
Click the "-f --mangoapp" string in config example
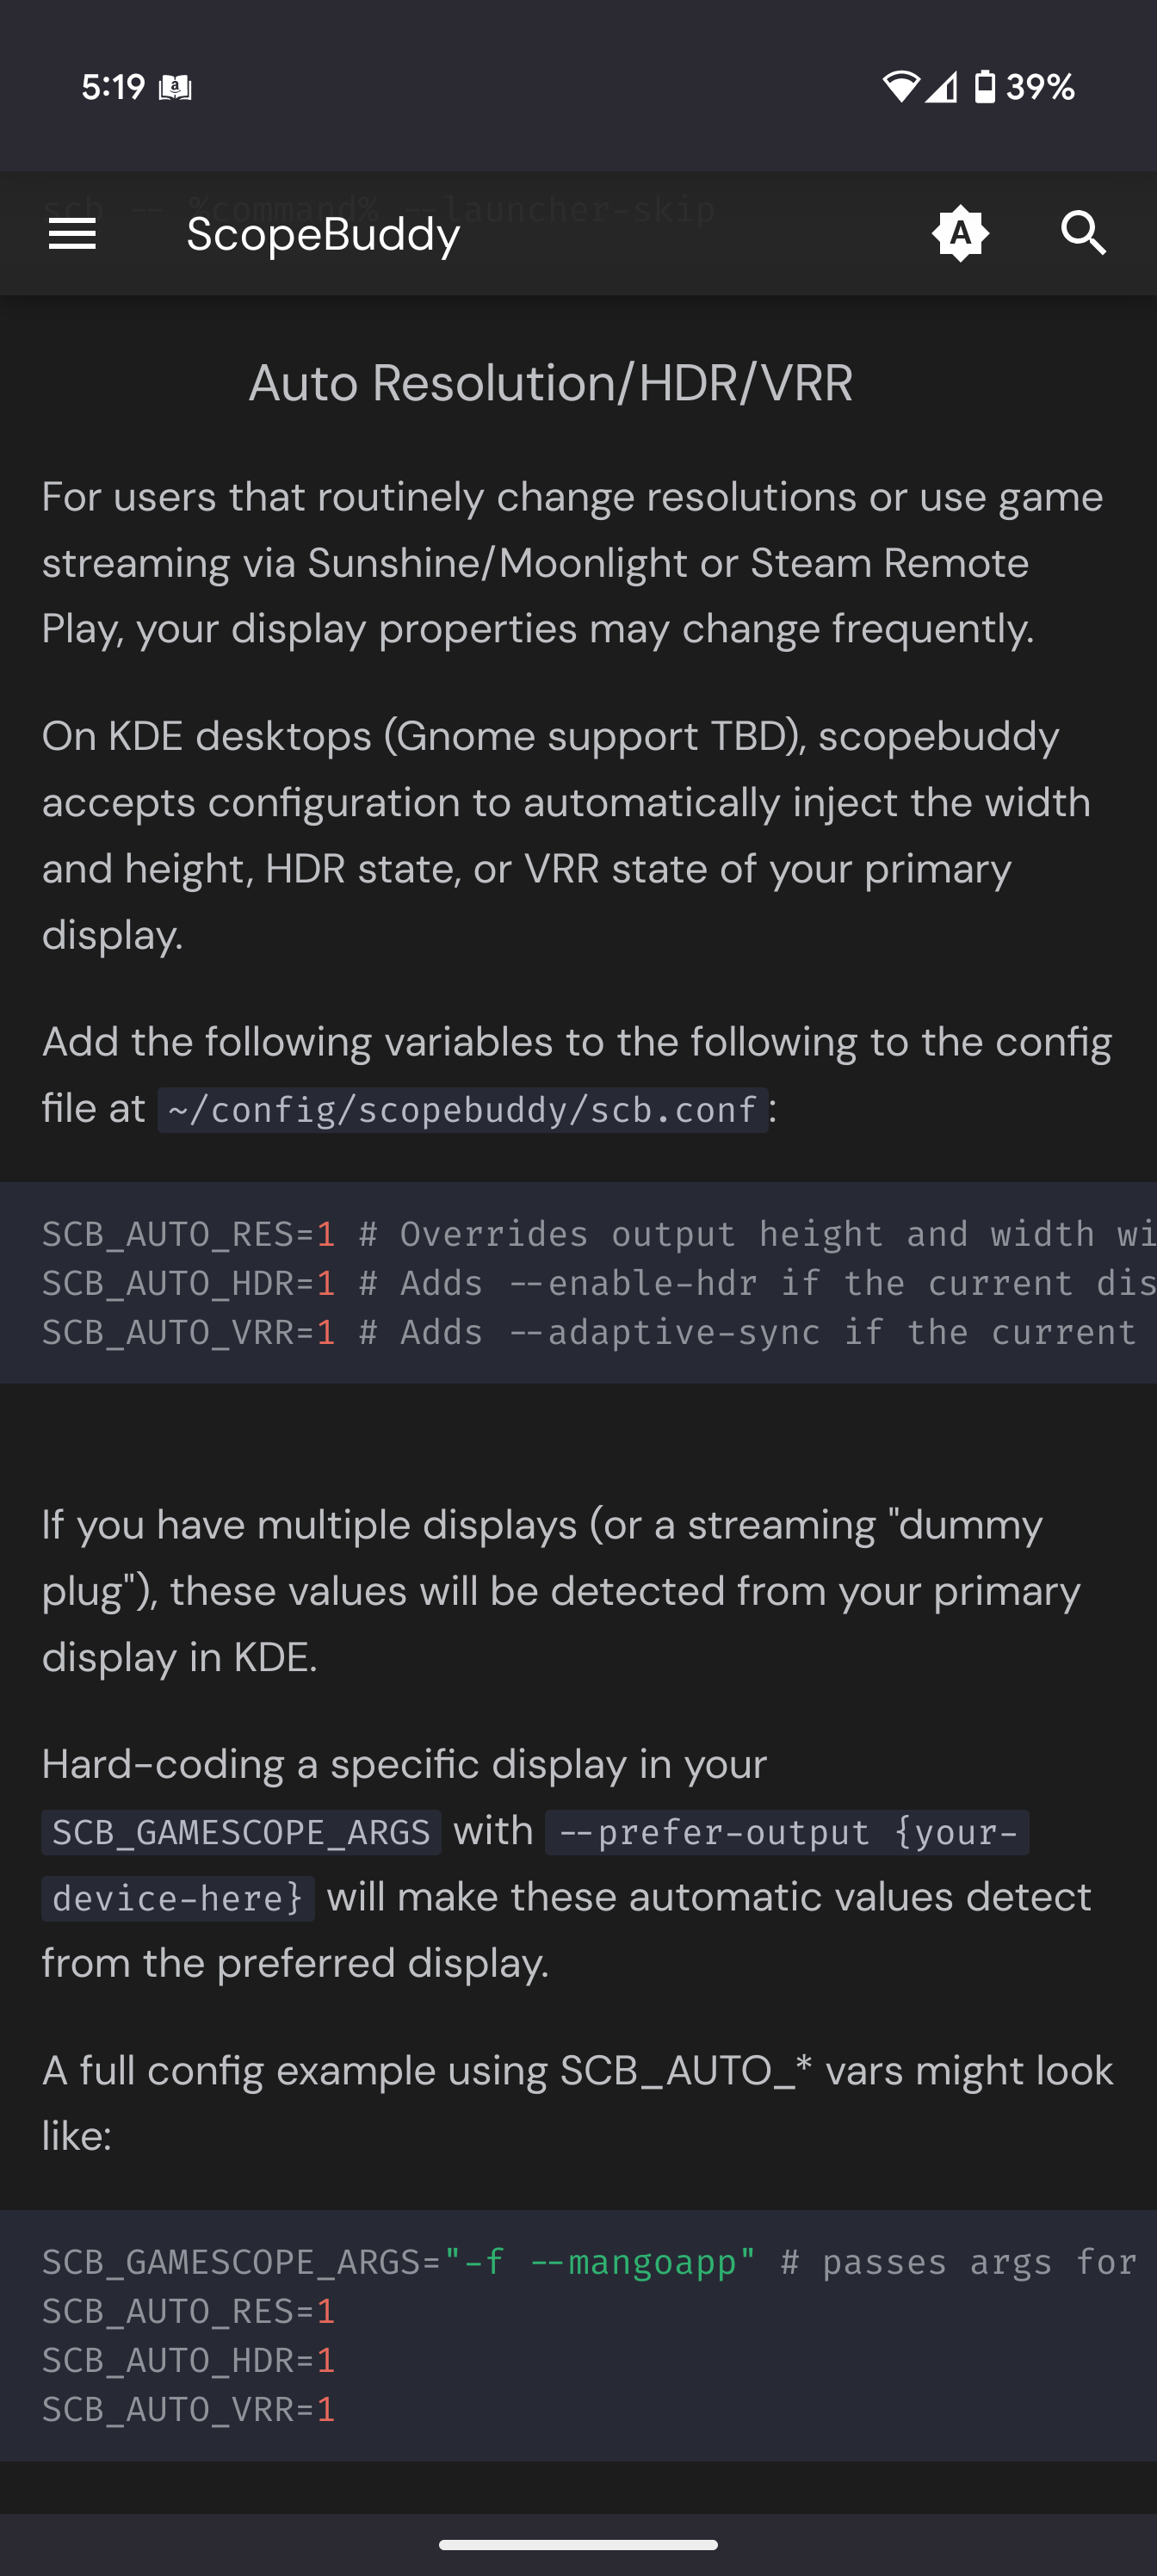[599, 2262]
